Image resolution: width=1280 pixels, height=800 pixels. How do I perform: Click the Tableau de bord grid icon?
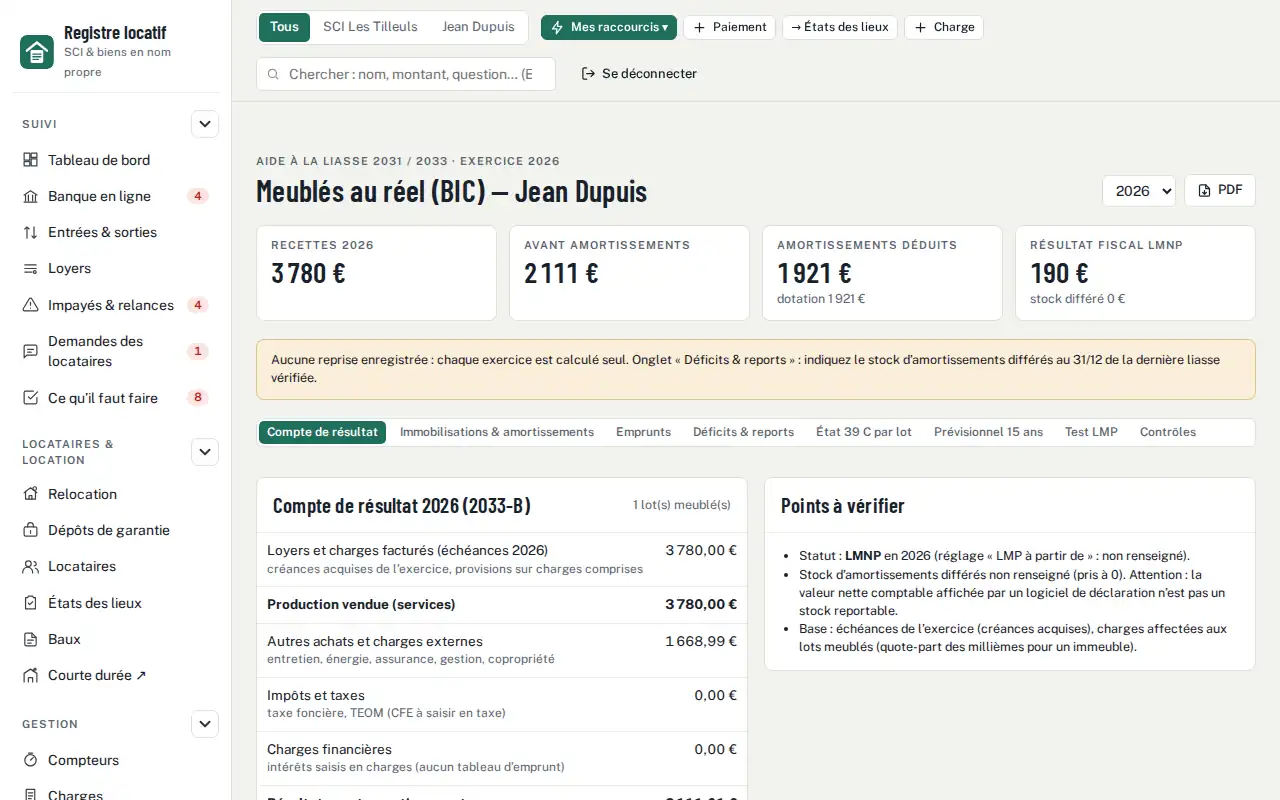pyautogui.click(x=30, y=160)
